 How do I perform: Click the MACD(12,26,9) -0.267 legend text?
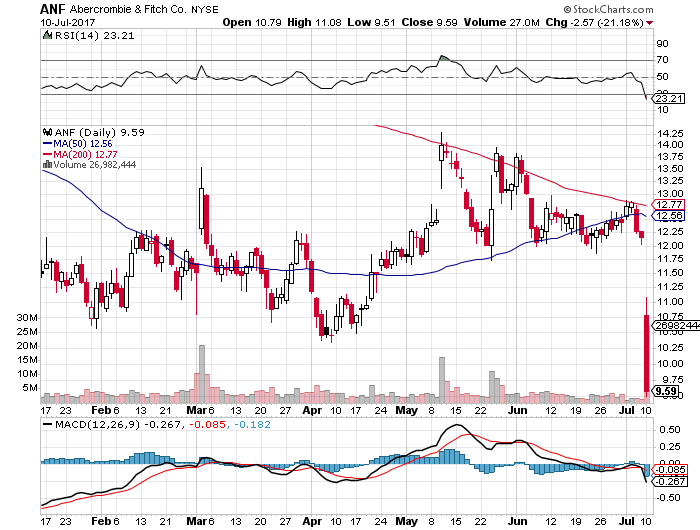click(117, 424)
